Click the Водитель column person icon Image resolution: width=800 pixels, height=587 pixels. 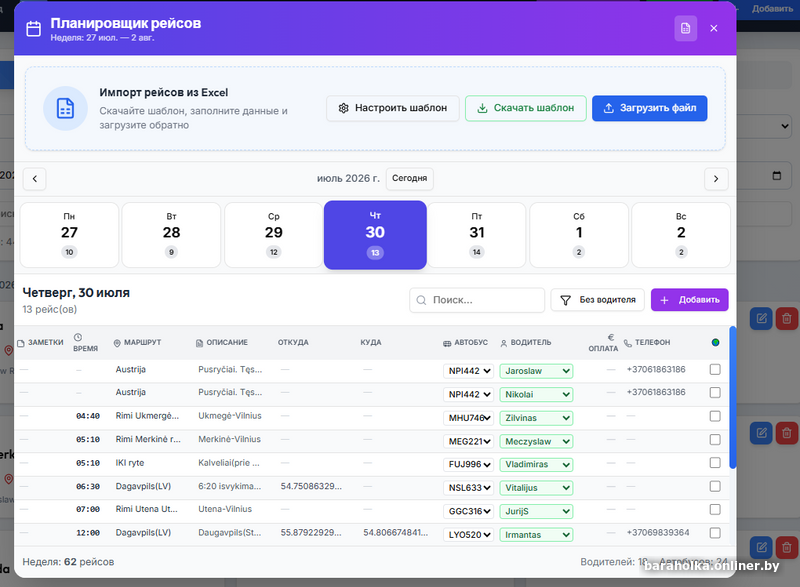tap(504, 343)
